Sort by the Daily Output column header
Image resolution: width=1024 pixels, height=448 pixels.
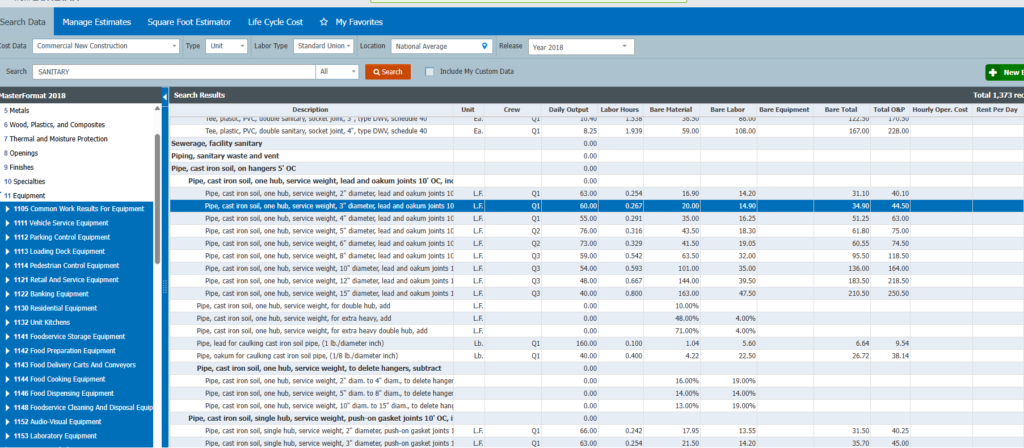[x=568, y=110]
